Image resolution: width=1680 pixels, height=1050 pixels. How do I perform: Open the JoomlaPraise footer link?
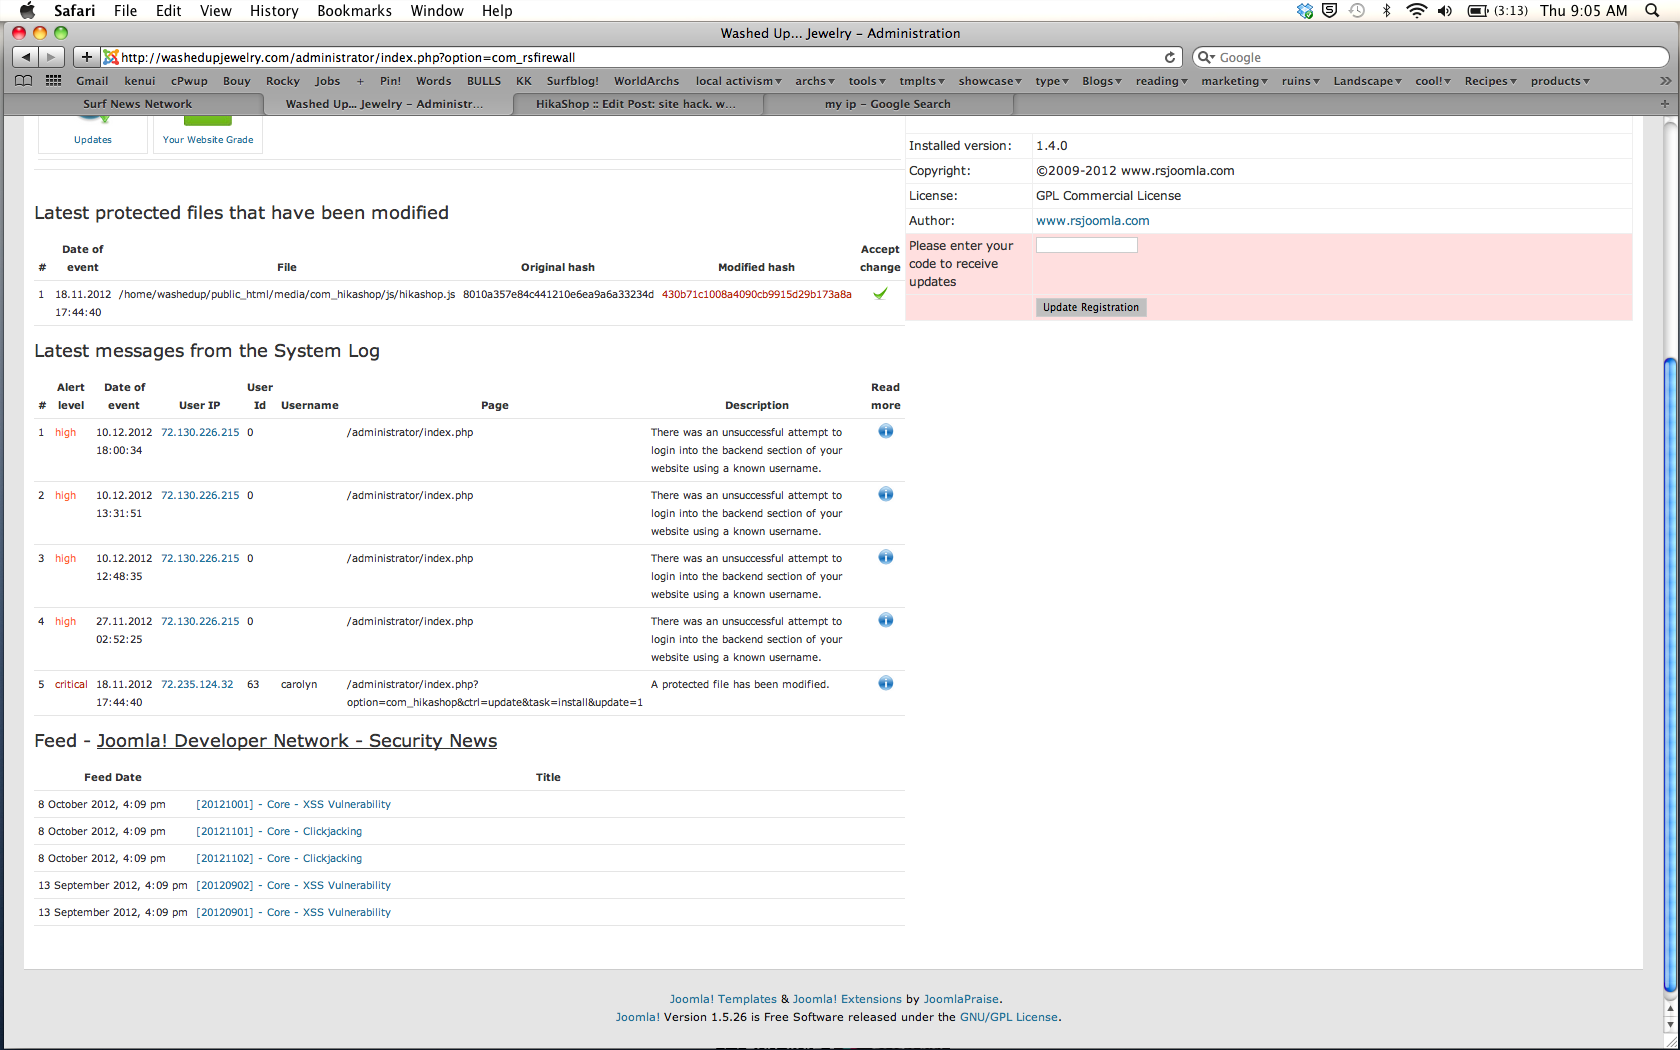(961, 1000)
